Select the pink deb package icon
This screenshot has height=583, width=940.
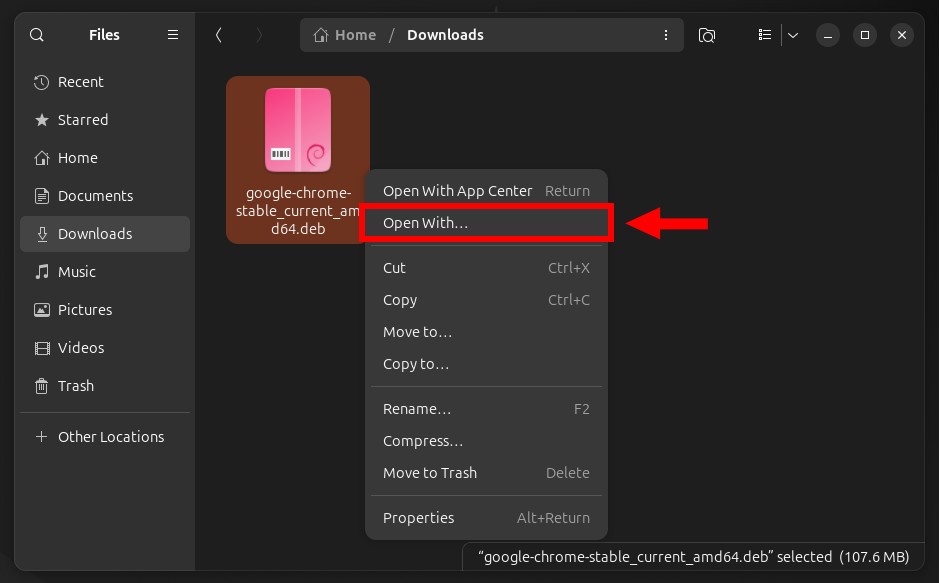pos(298,130)
